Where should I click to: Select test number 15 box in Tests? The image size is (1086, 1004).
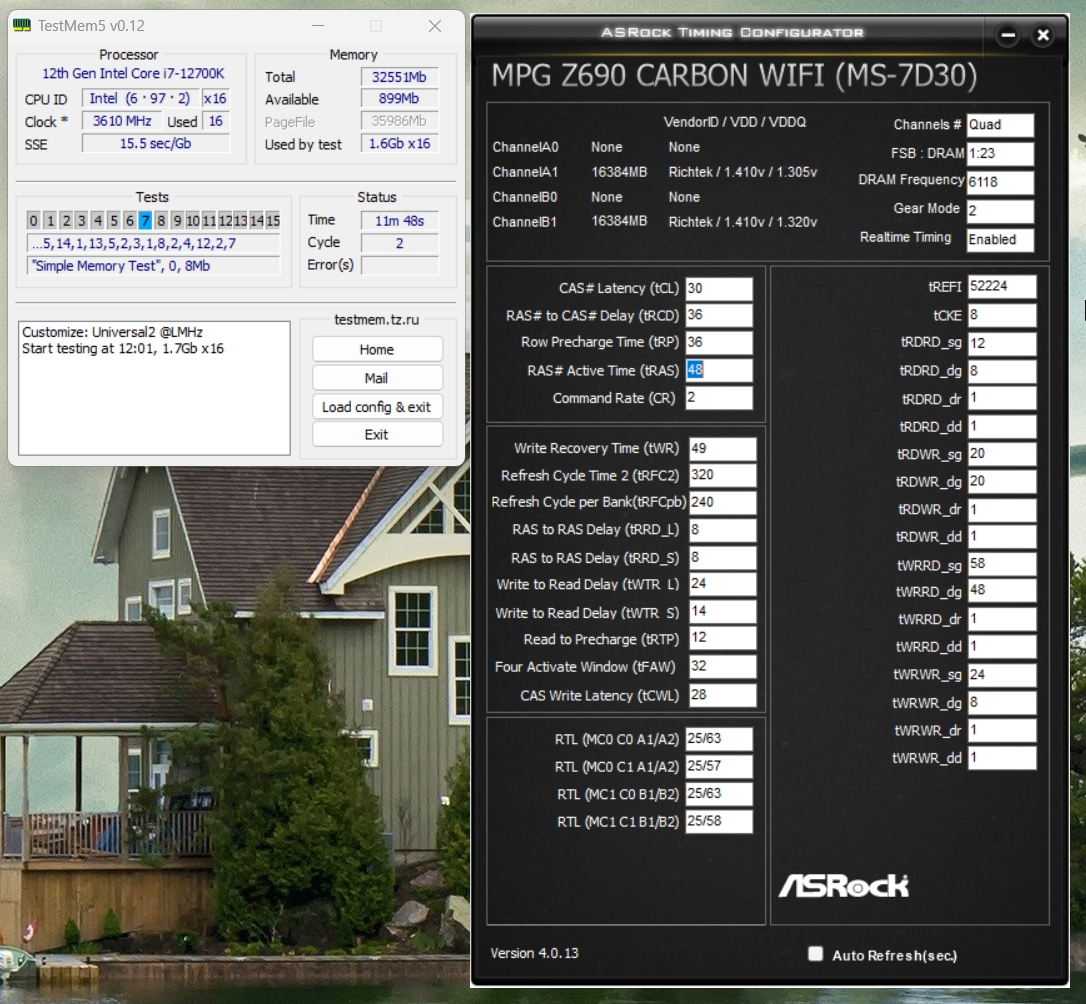click(x=273, y=221)
